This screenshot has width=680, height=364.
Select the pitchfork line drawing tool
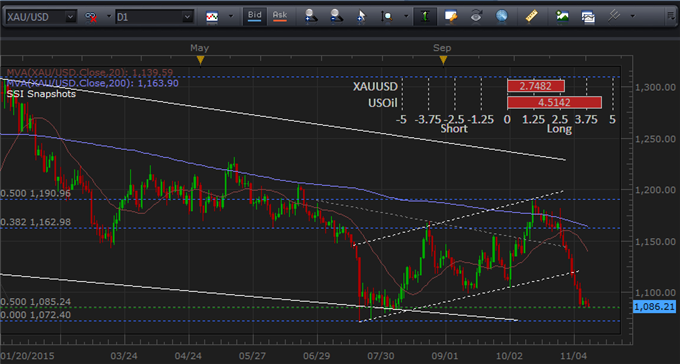(613, 16)
